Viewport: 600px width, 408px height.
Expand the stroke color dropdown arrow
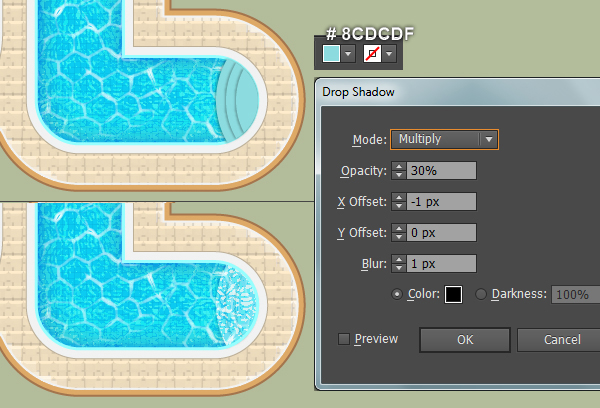tap(389, 54)
